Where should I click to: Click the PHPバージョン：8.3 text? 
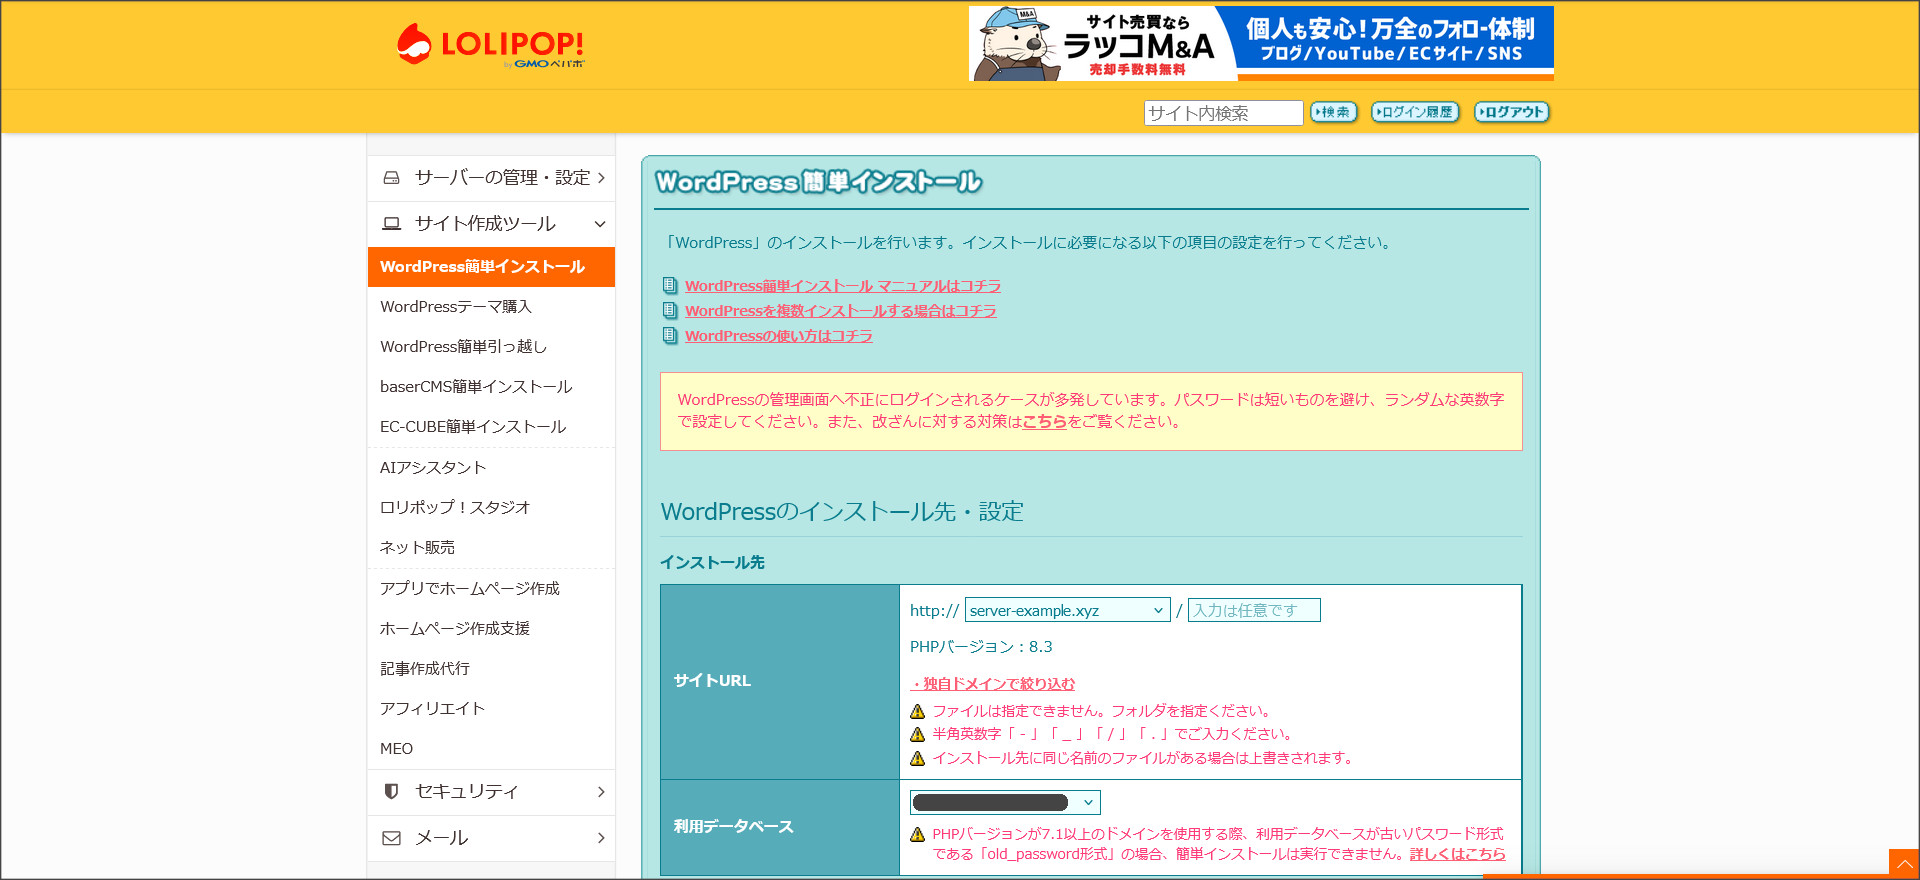coord(981,647)
